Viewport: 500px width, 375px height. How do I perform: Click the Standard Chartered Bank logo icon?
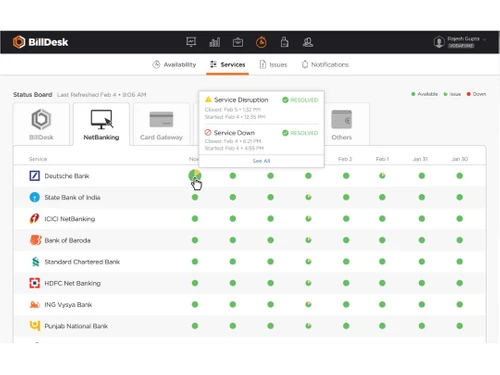point(35,262)
